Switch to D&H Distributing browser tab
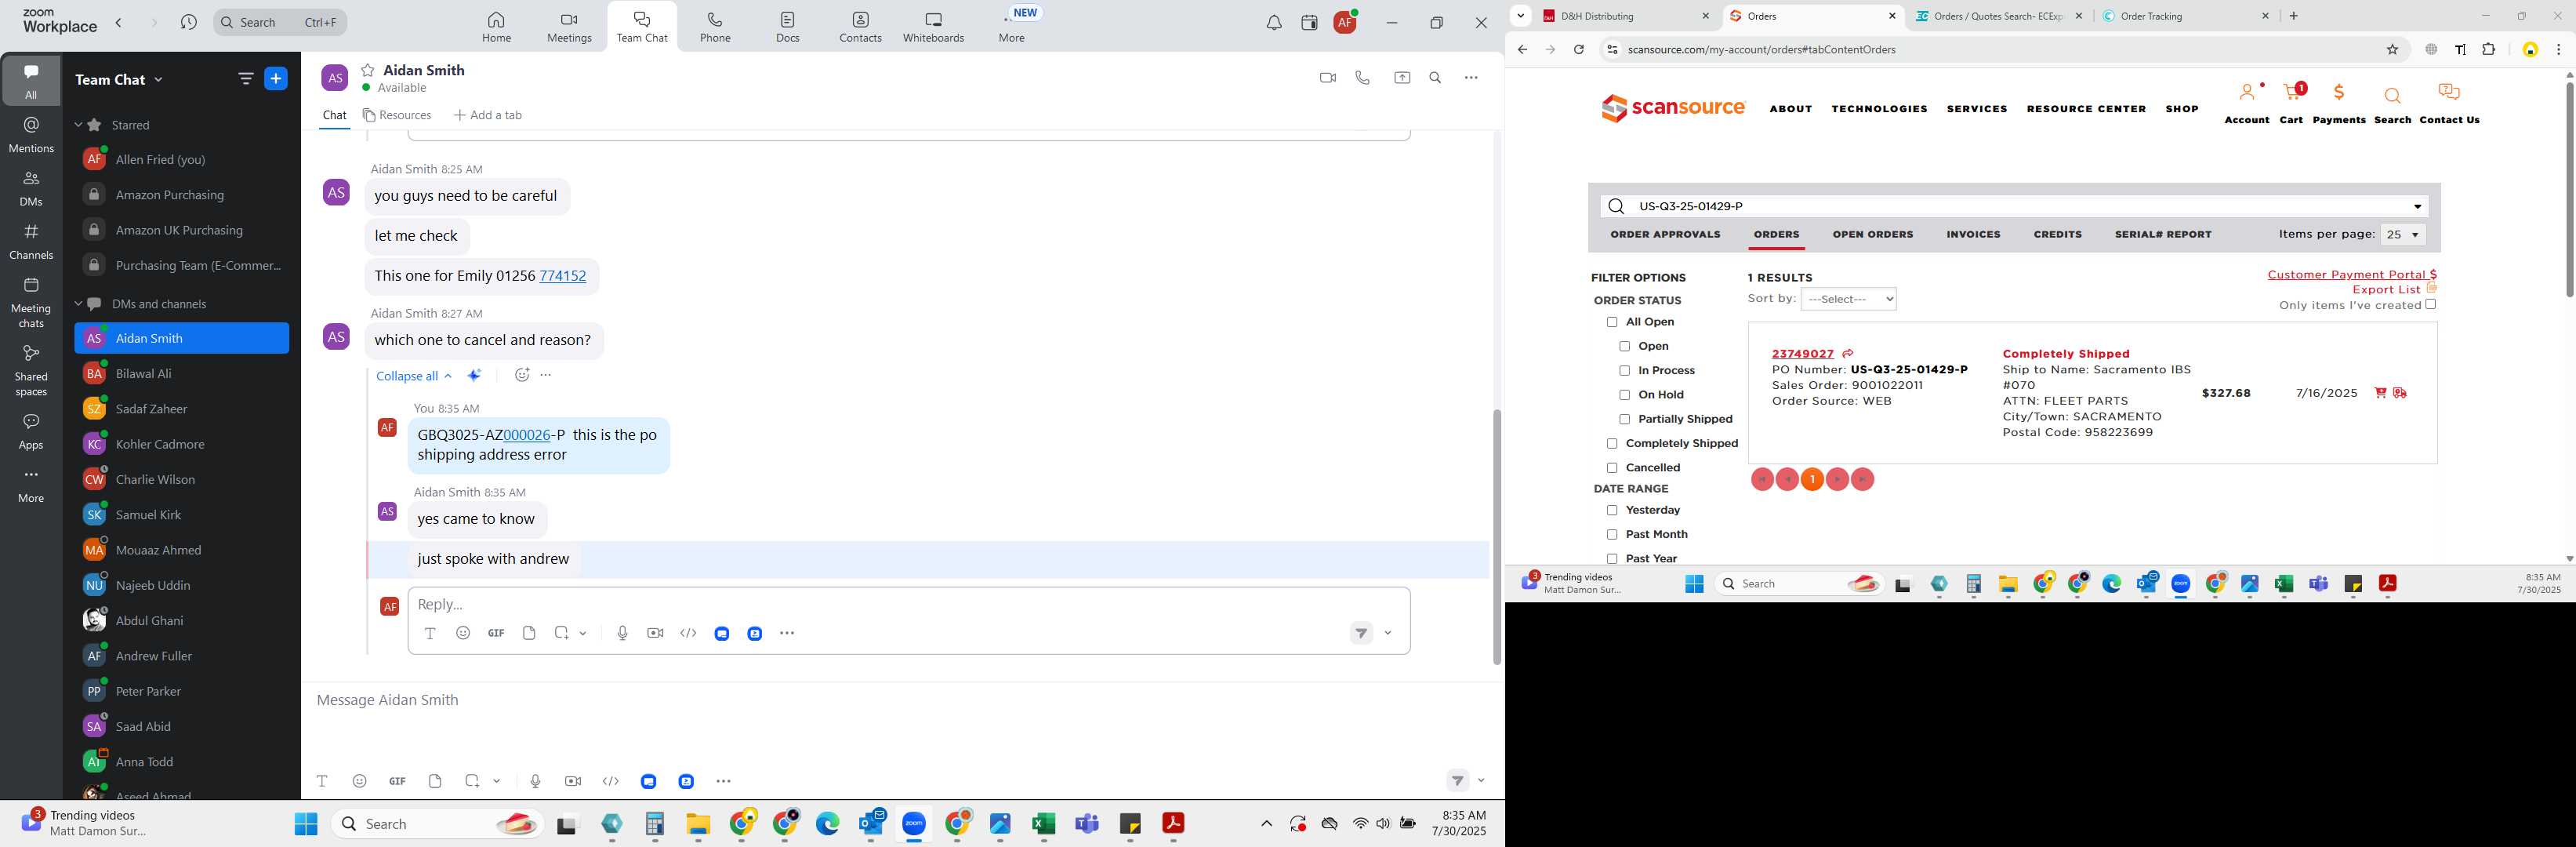The height and width of the screenshot is (847, 2576). 1625,16
